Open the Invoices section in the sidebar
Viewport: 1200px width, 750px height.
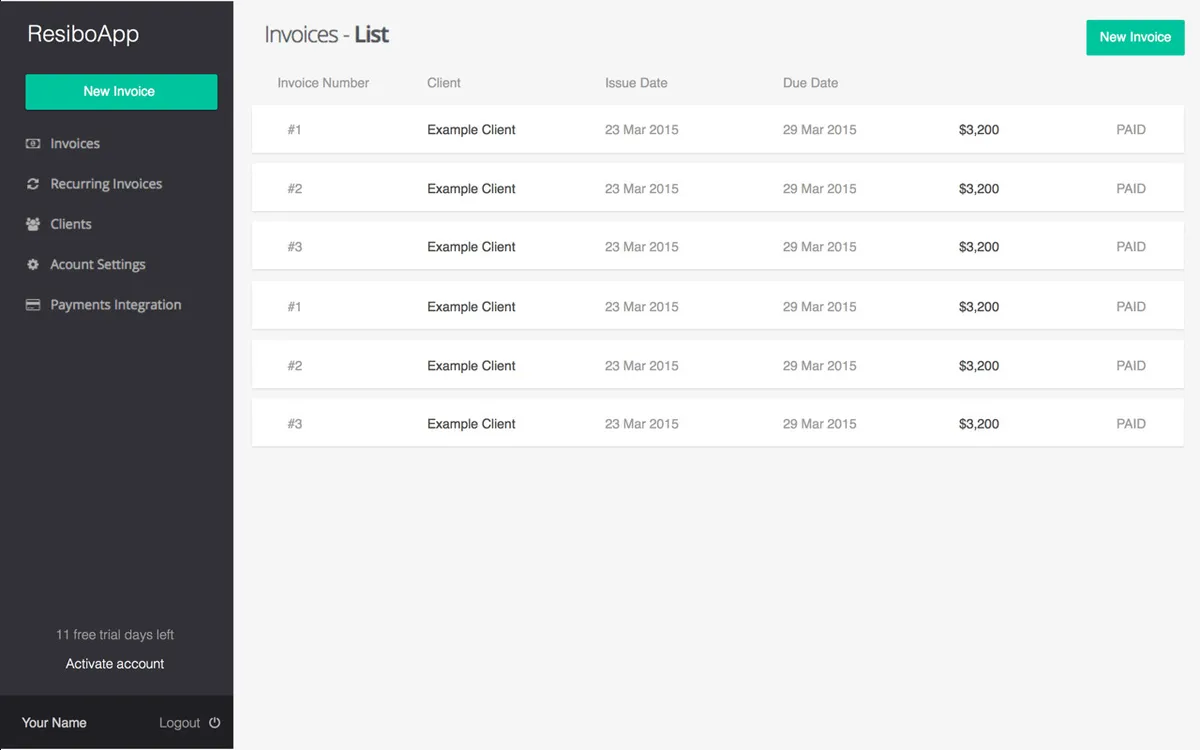point(75,143)
